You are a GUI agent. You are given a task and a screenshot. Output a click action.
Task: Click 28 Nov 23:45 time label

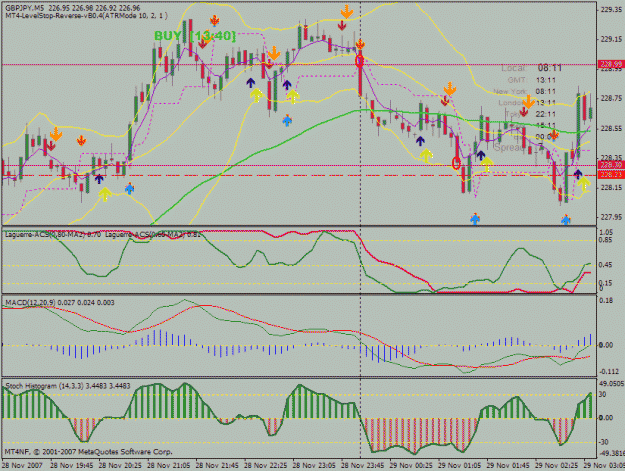click(362, 465)
